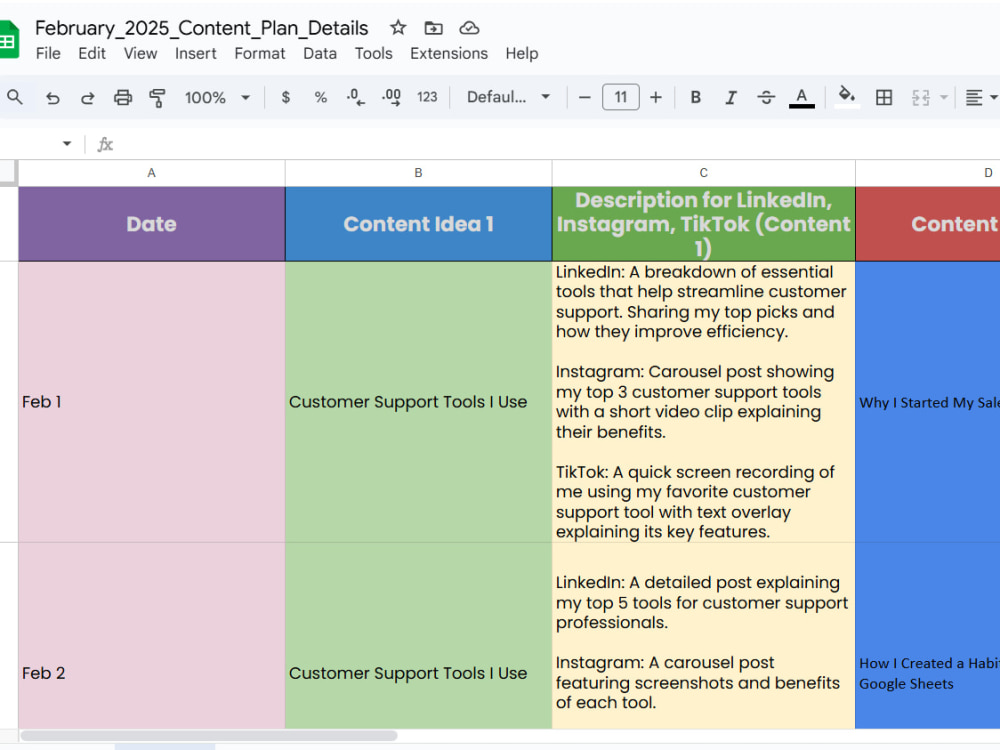Select the Content Idea 1 header cell
The width and height of the screenshot is (1000, 750).
[418, 224]
